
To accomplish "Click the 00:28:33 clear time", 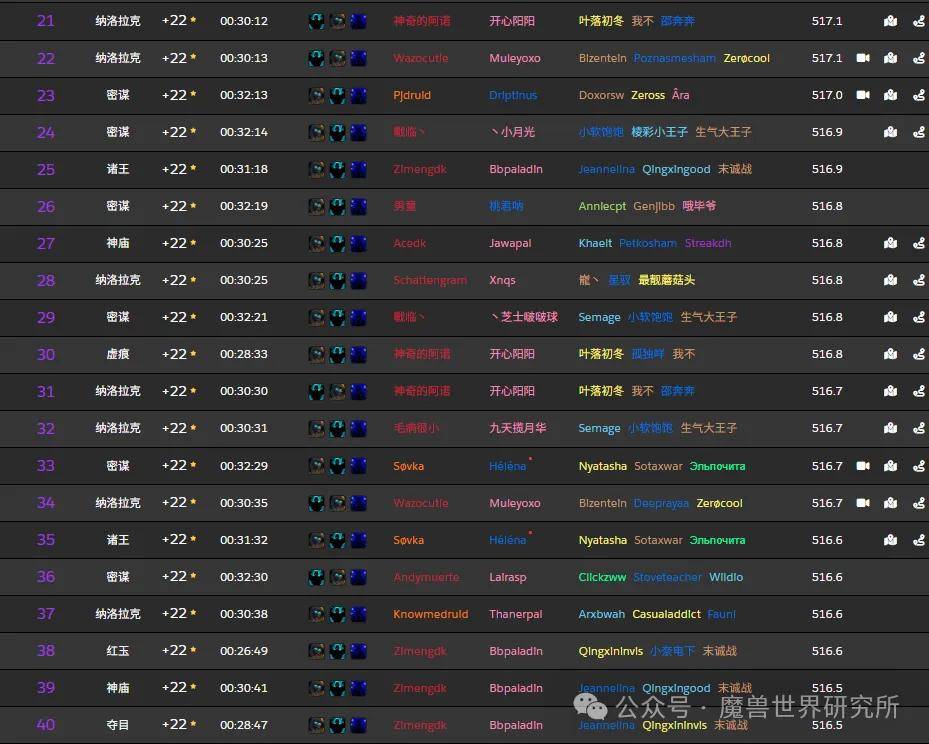I will pos(244,354).
